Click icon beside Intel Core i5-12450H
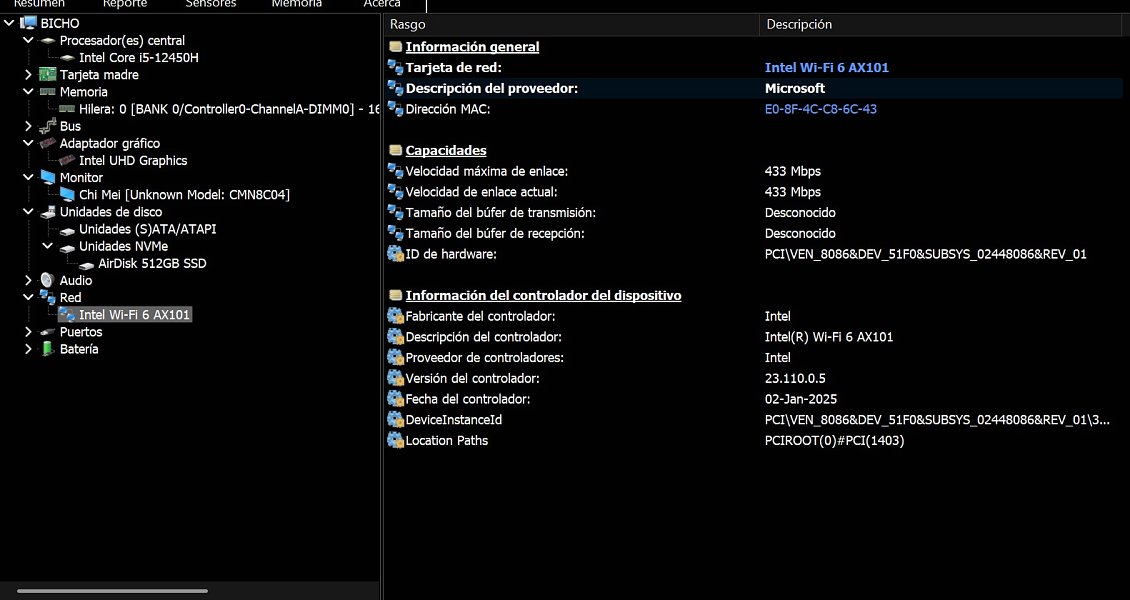This screenshot has height=600, width=1130. [x=67, y=58]
